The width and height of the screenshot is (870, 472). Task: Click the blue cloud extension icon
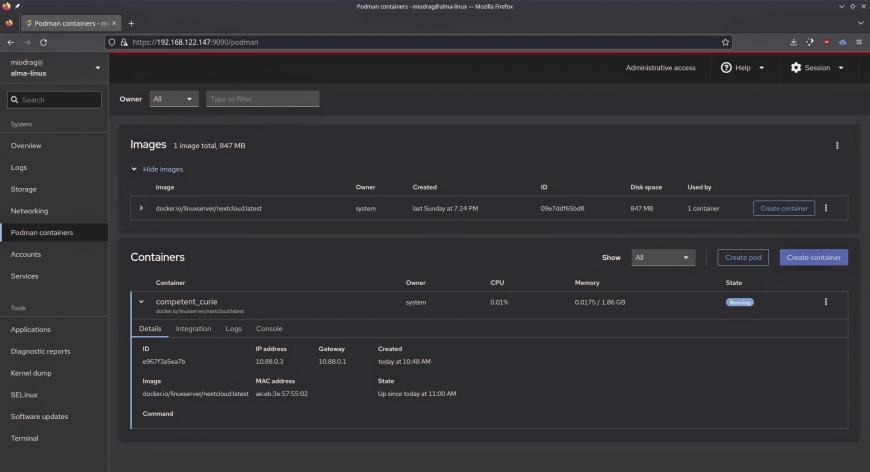click(x=843, y=42)
